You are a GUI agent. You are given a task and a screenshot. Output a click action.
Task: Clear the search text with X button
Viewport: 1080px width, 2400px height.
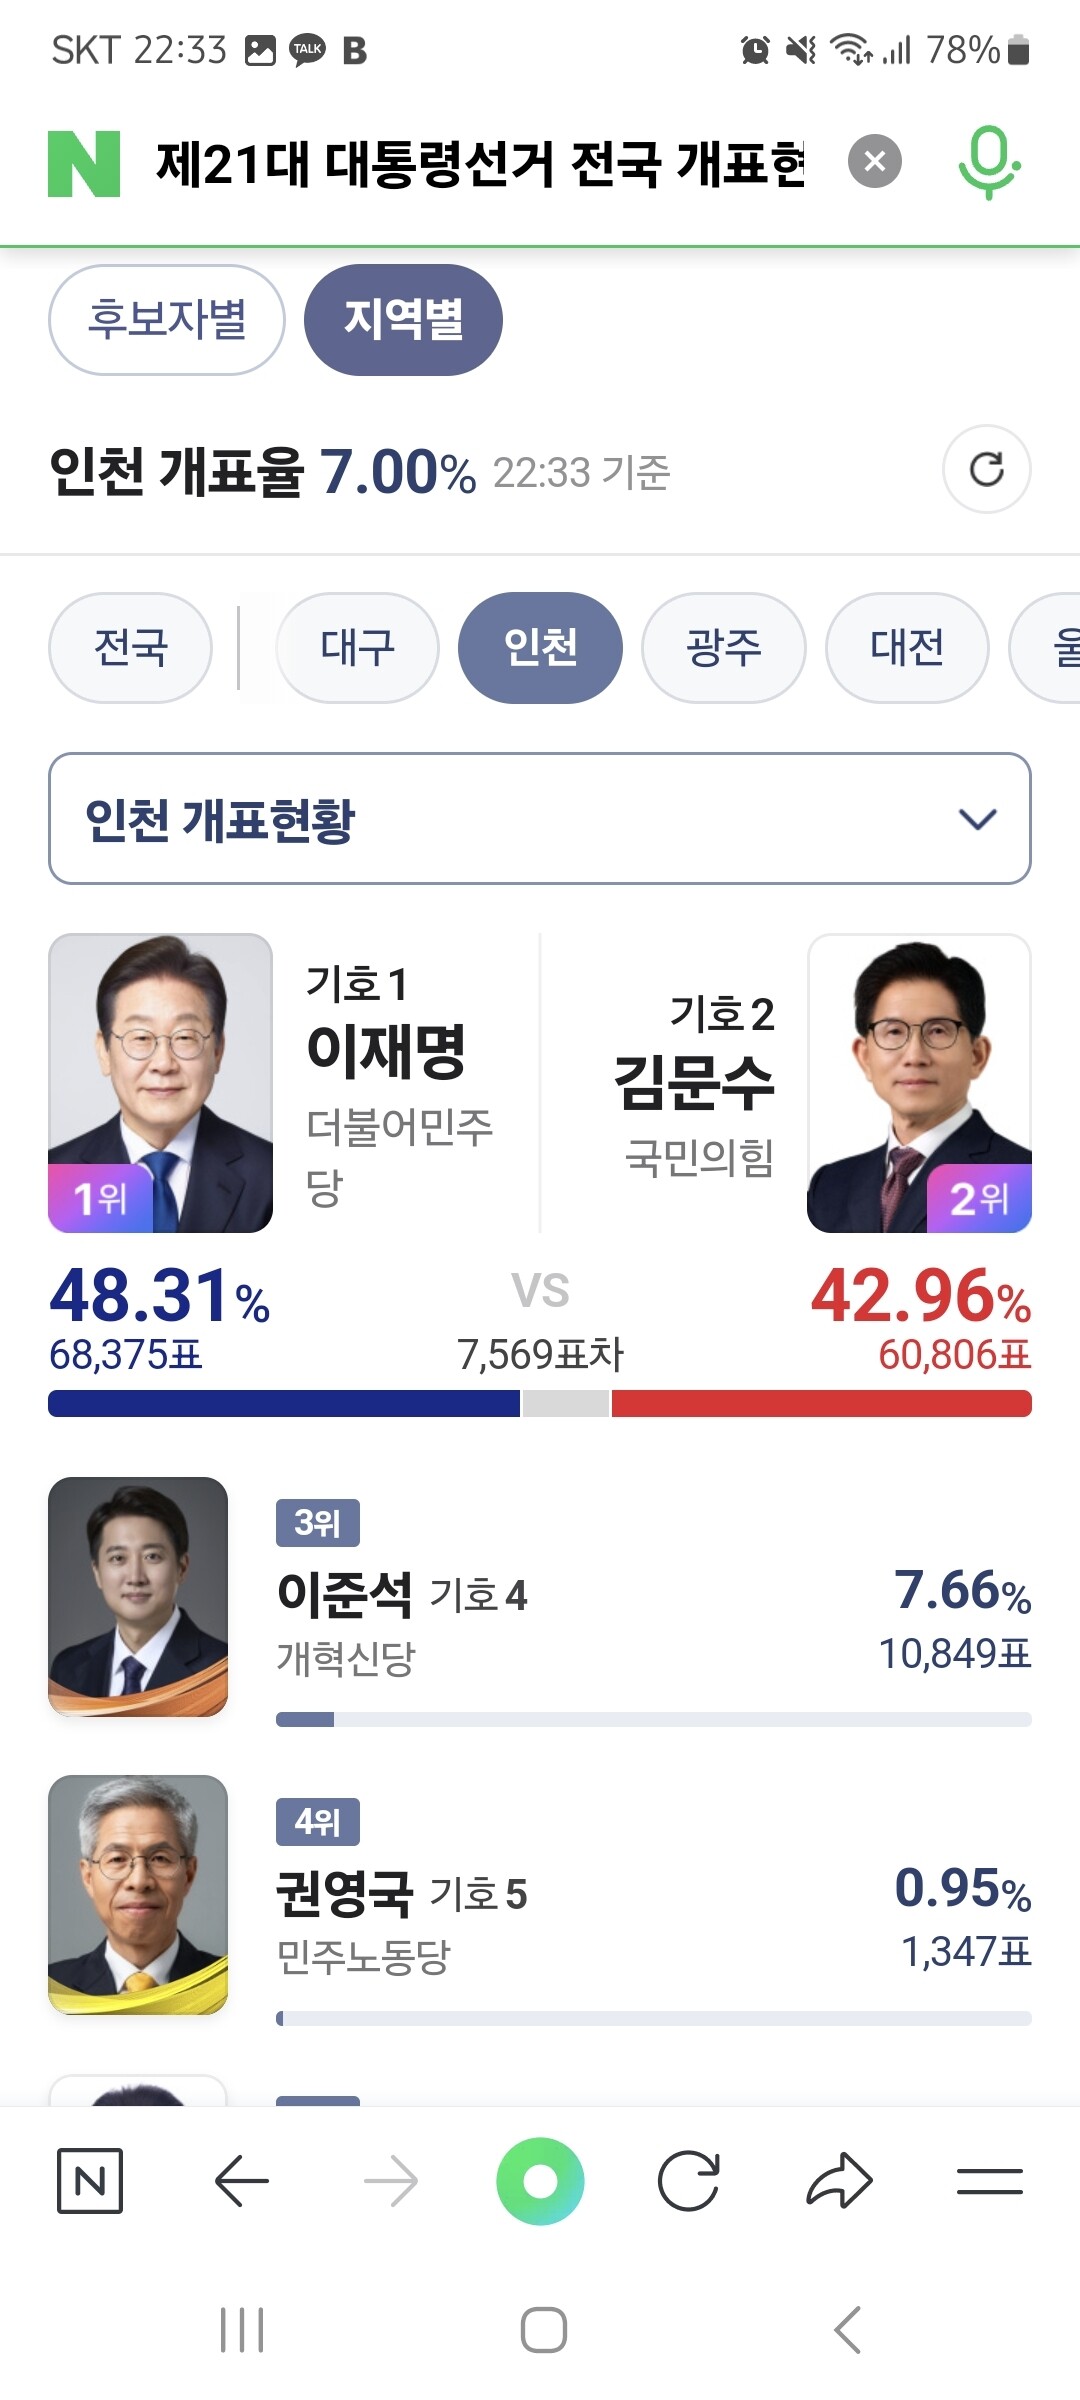click(x=874, y=162)
